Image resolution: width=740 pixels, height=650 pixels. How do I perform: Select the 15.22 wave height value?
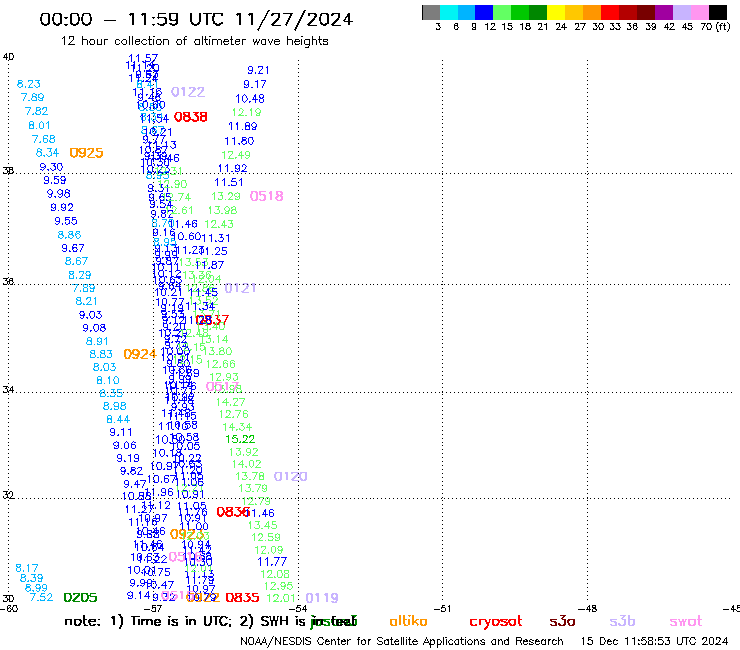point(240,439)
